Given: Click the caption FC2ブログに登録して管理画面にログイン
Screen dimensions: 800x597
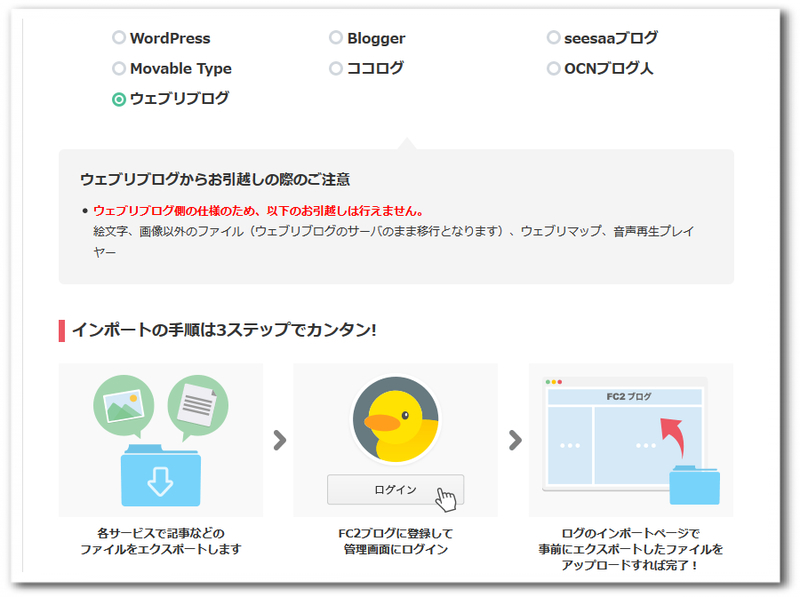Looking at the screenshot, I should coord(395,541).
